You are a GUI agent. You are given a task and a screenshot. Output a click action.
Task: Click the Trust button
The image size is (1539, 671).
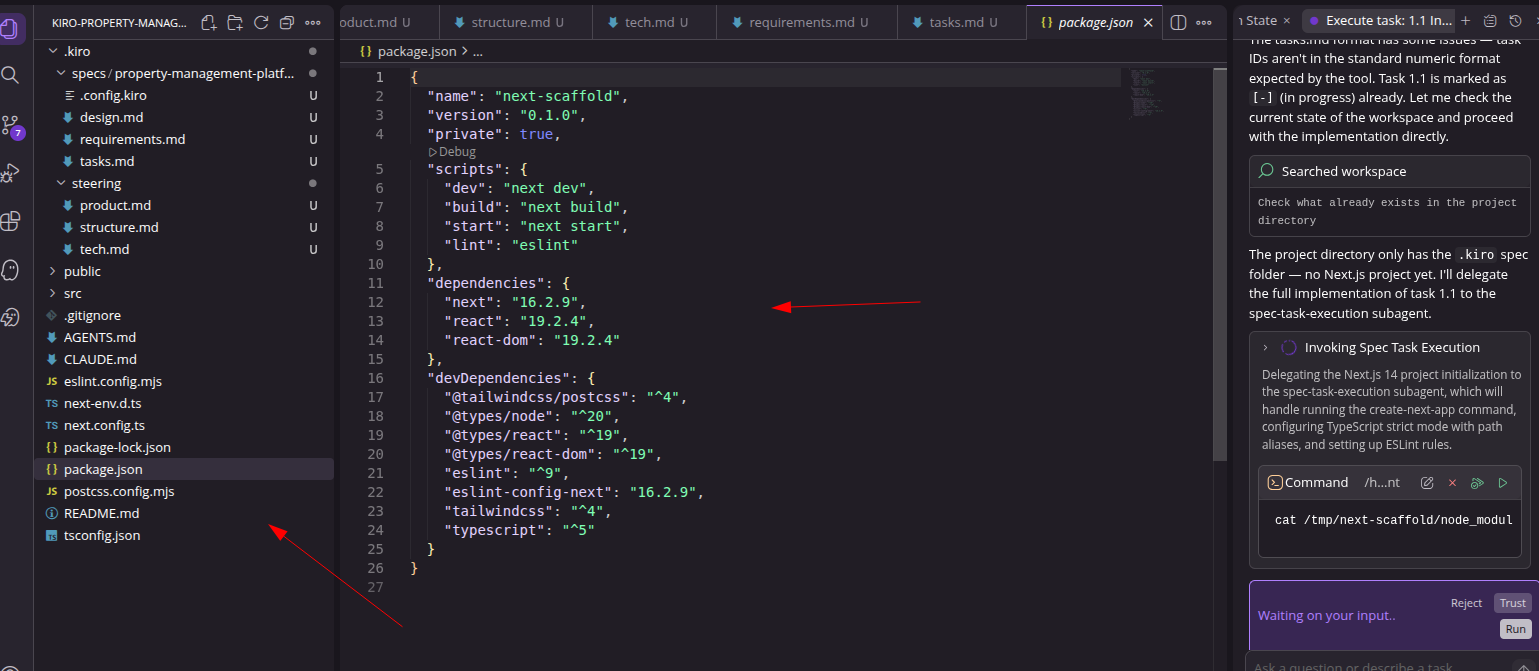coord(1512,603)
